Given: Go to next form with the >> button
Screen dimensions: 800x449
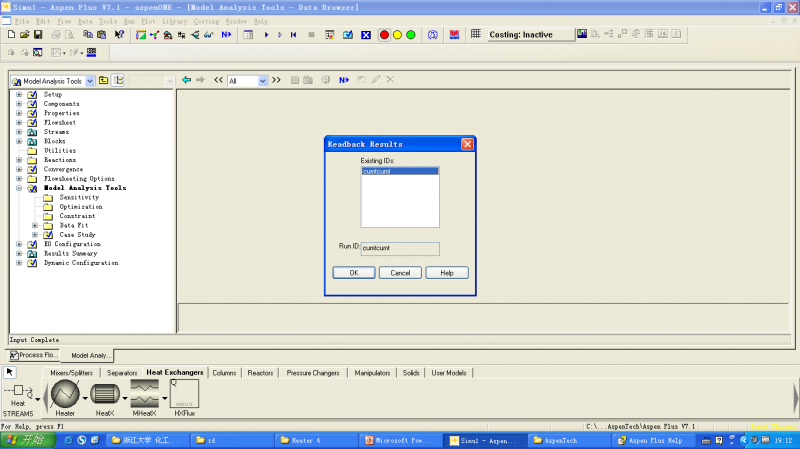Looking at the screenshot, I should click(x=276, y=80).
